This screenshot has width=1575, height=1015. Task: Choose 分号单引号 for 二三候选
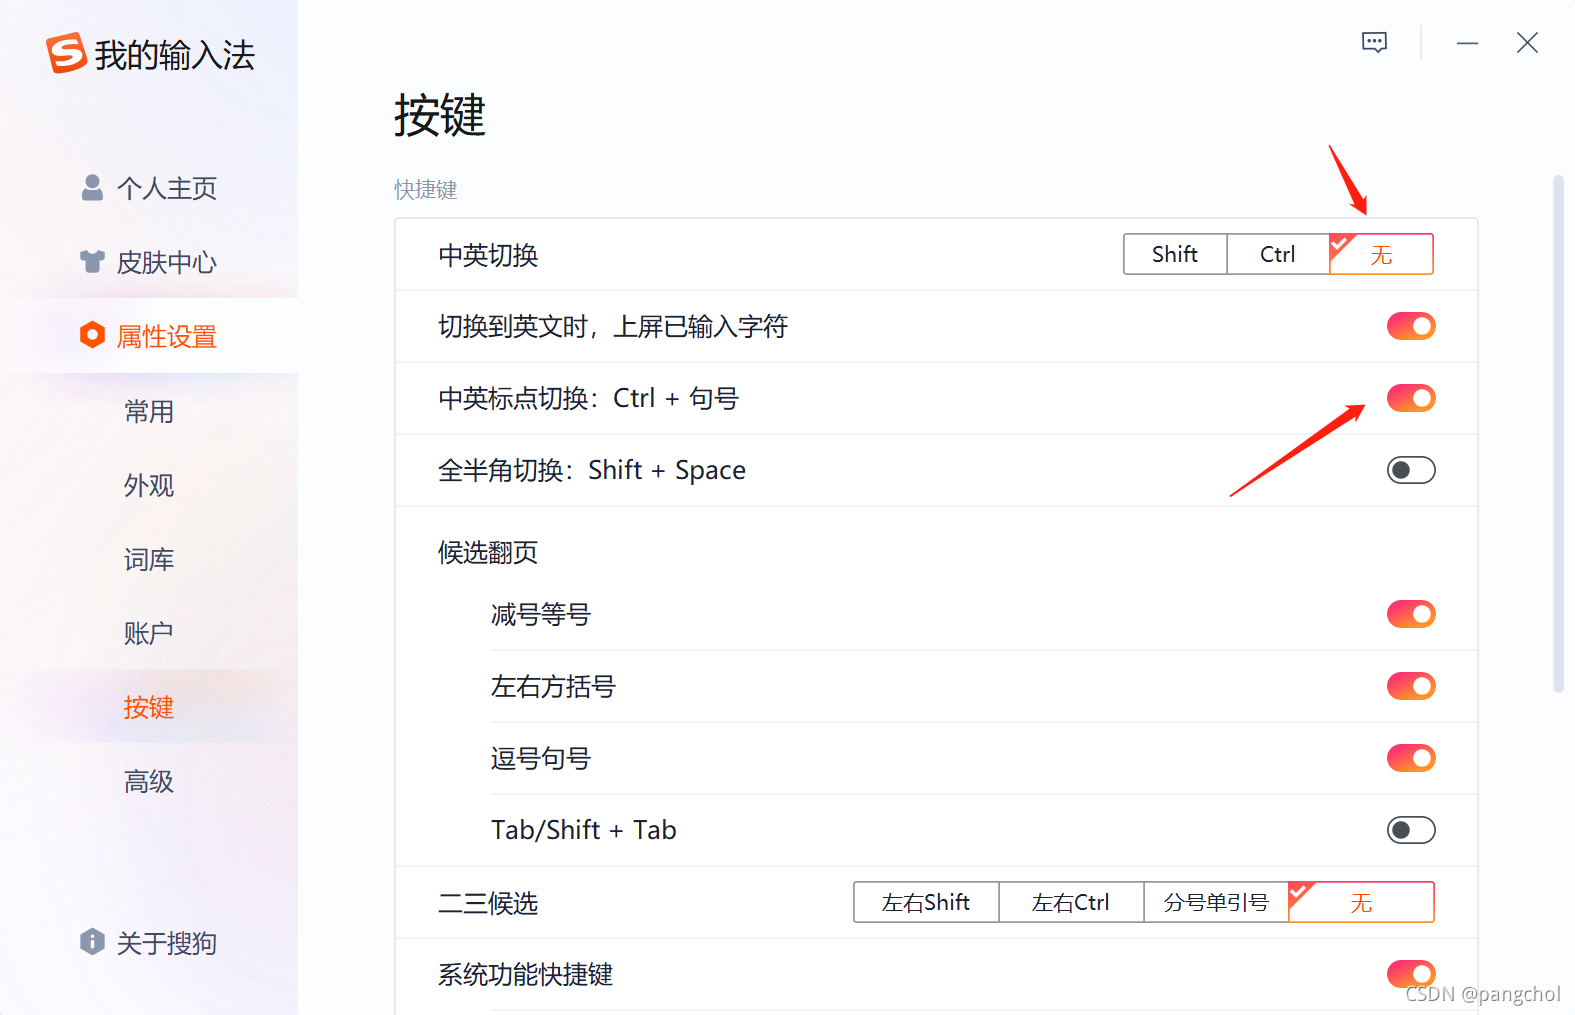(x=1216, y=902)
